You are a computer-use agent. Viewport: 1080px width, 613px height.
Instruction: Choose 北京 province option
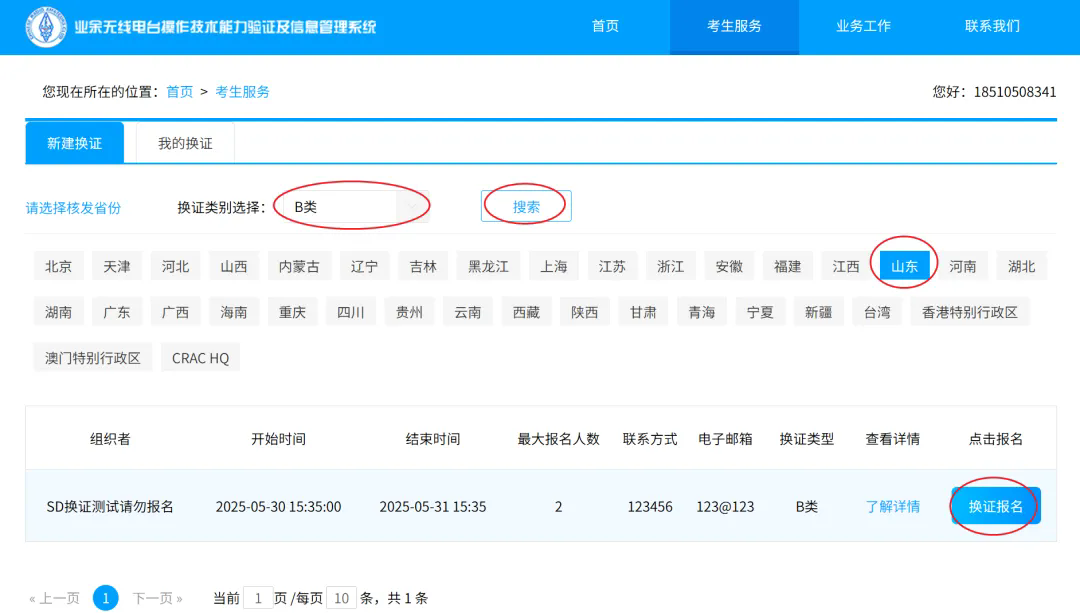click(59, 266)
